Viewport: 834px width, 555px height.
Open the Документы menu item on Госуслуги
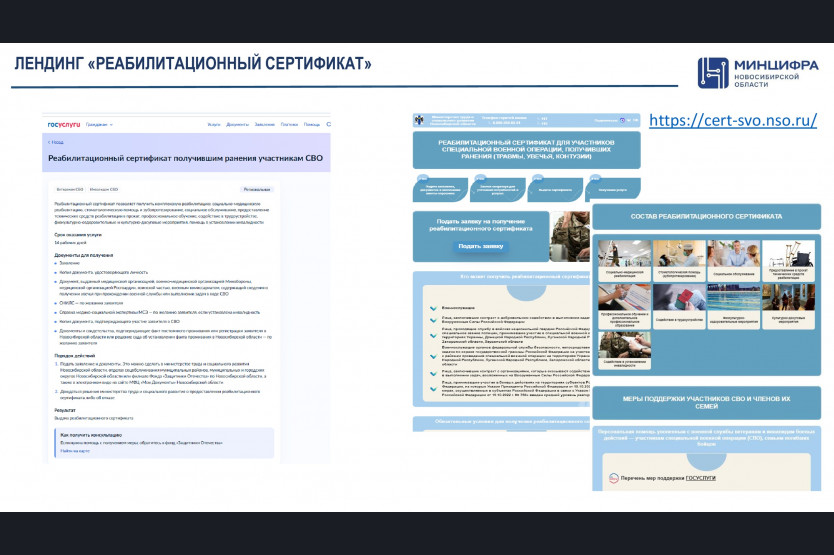click(237, 124)
